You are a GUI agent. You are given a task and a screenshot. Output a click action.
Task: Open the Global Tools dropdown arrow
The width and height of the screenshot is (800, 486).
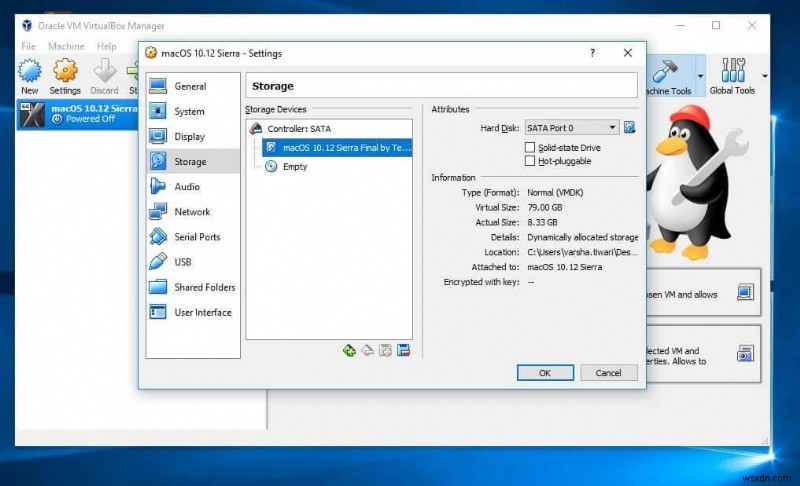click(764, 76)
